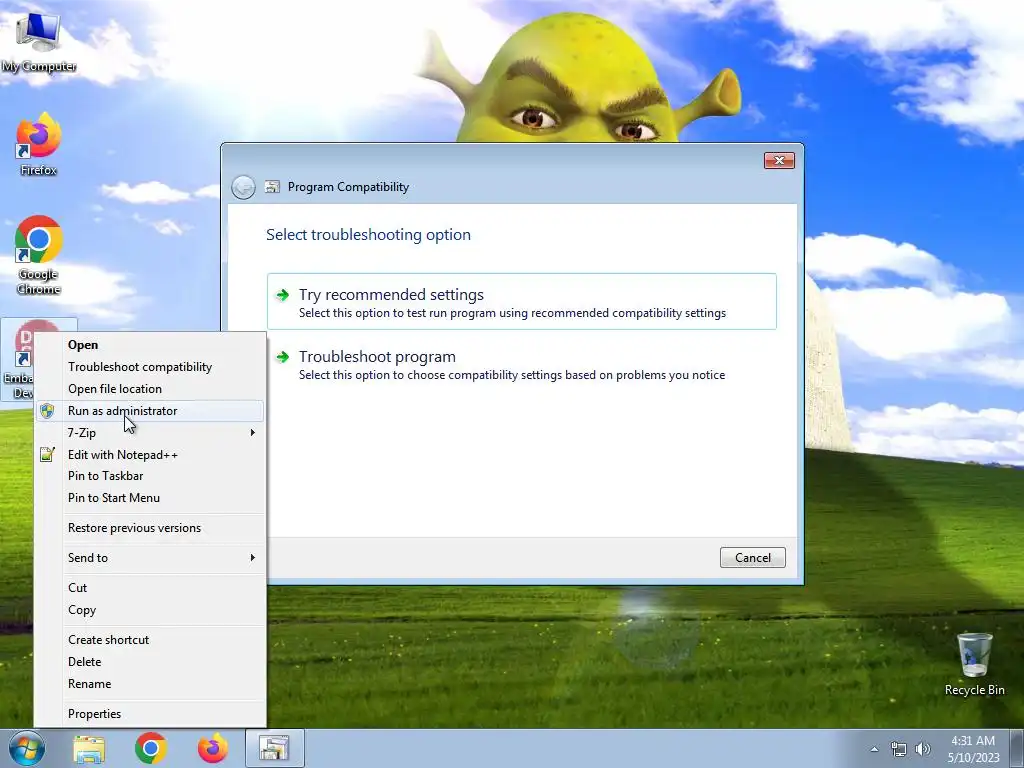Click Troubleshoot program option
Image resolution: width=1024 pixels, height=768 pixels.
click(x=522, y=364)
